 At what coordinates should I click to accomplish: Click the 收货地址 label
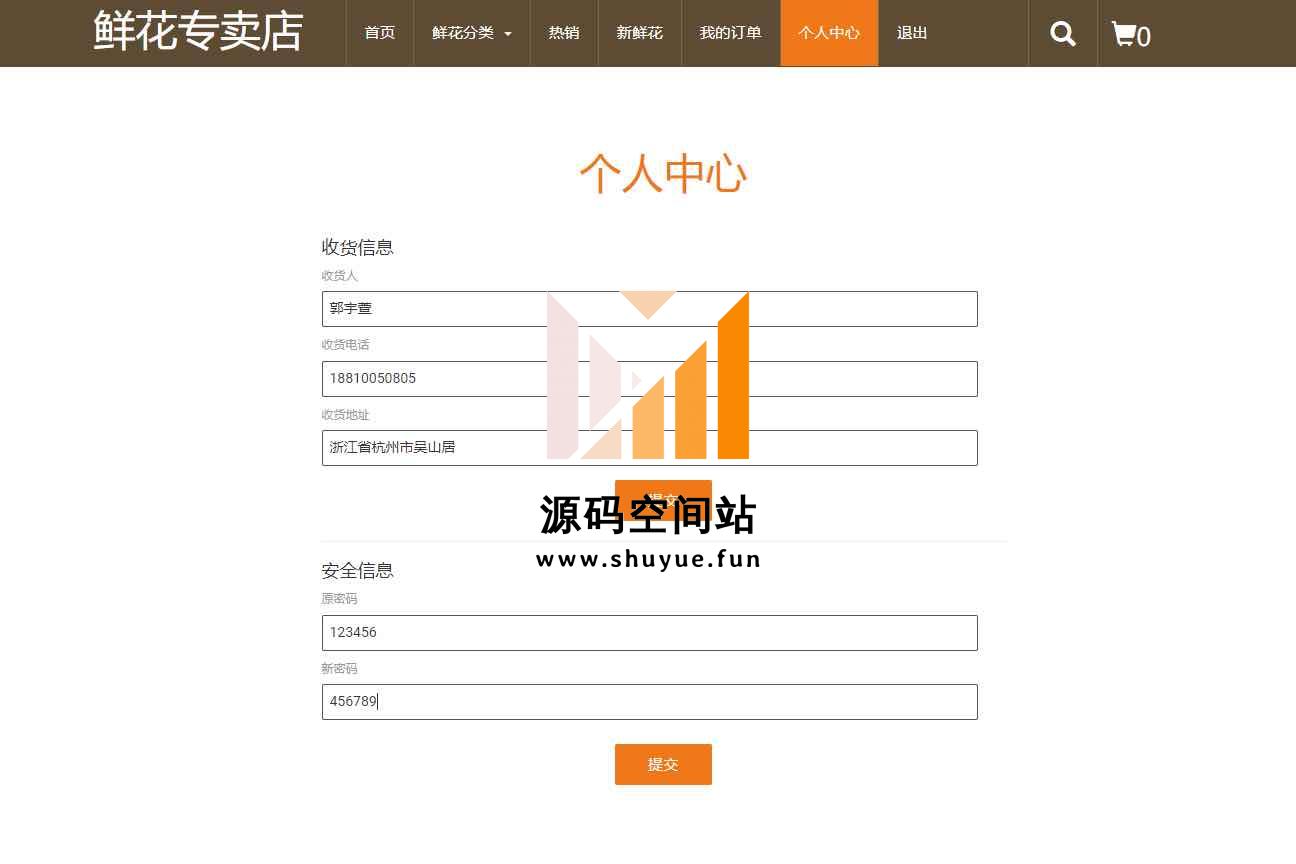click(x=345, y=415)
